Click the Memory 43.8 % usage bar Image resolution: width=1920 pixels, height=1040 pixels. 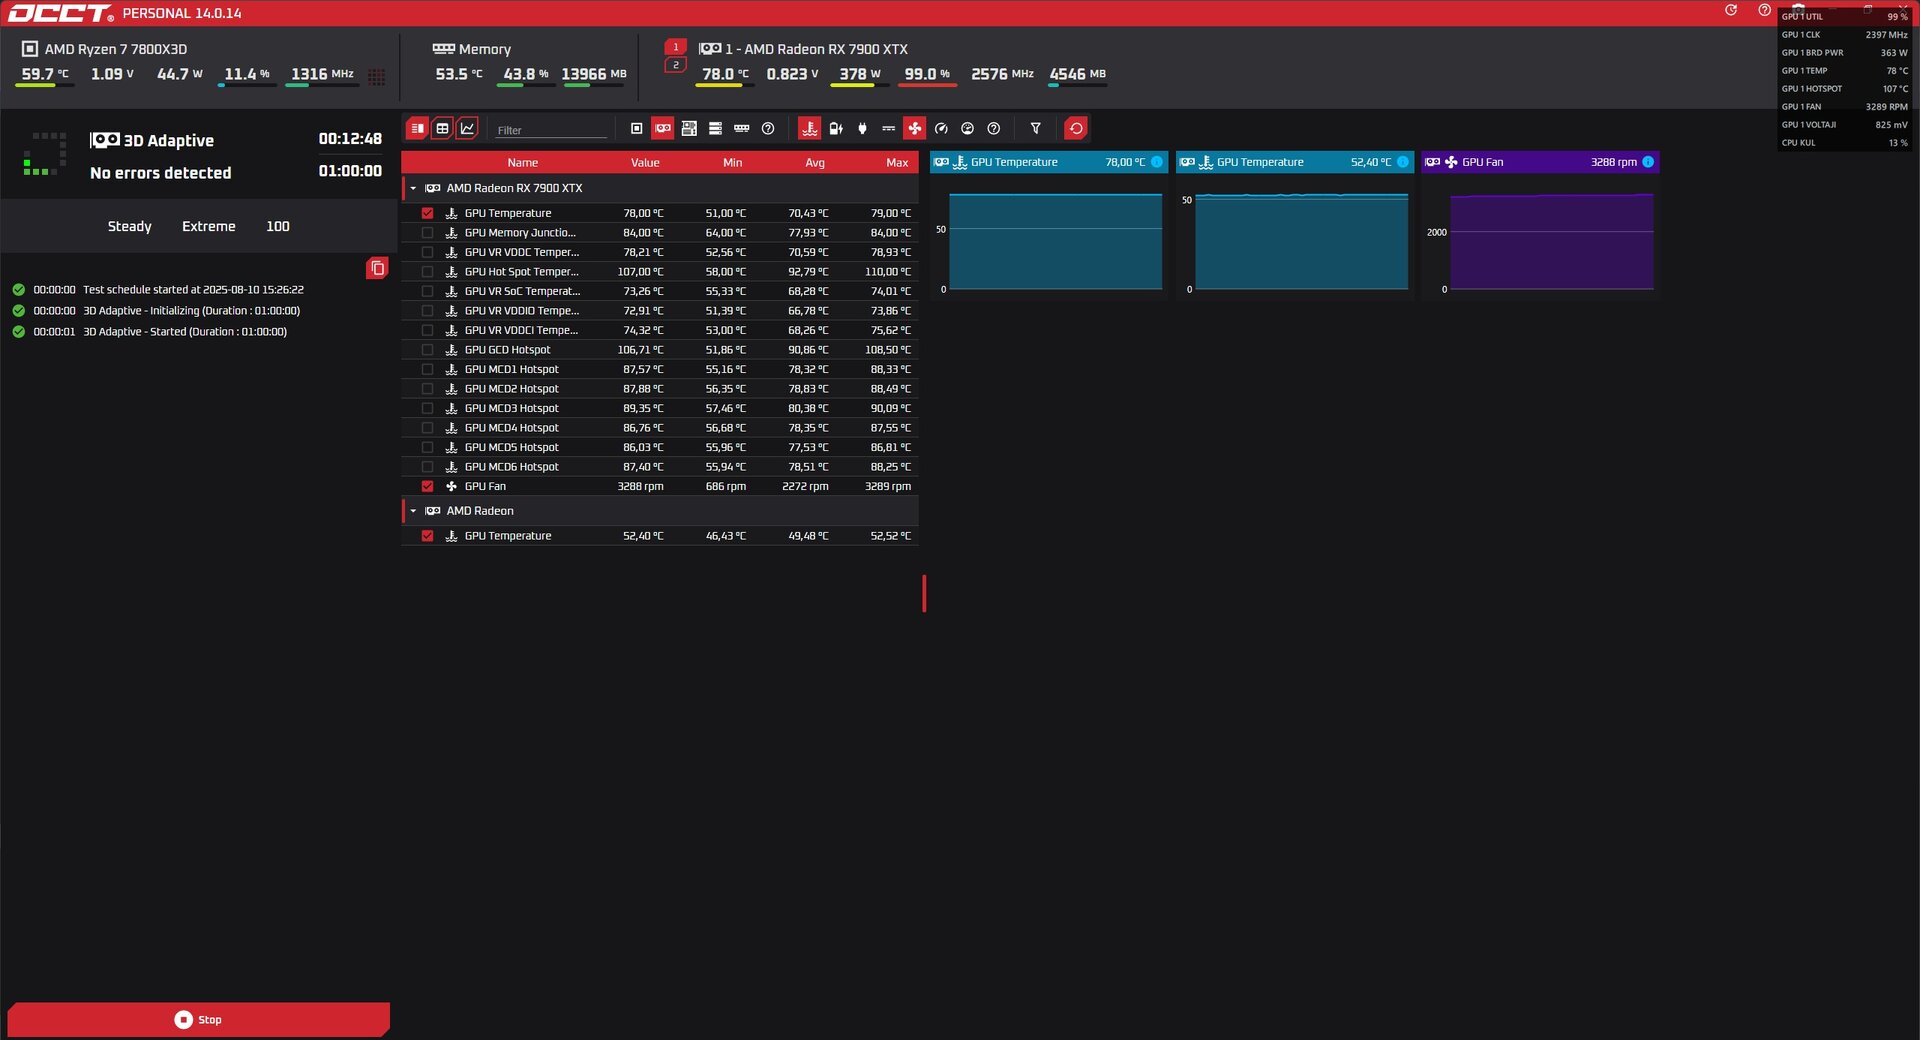[x=525, y=86]
